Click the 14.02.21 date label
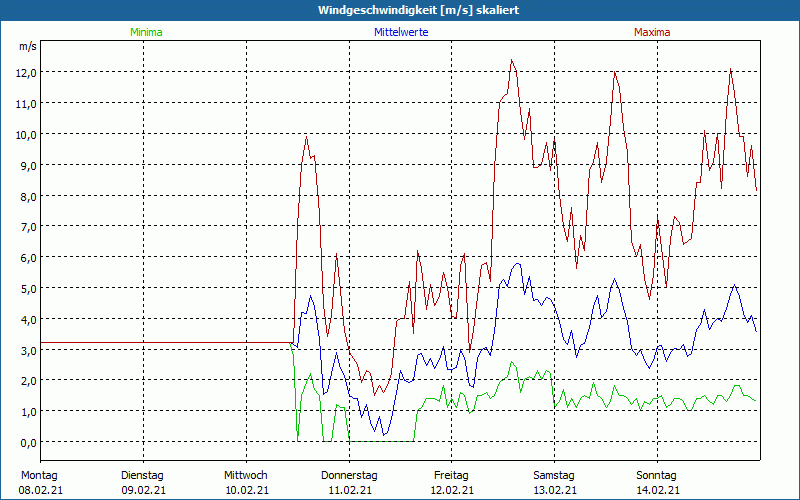 tap(658, 491)
